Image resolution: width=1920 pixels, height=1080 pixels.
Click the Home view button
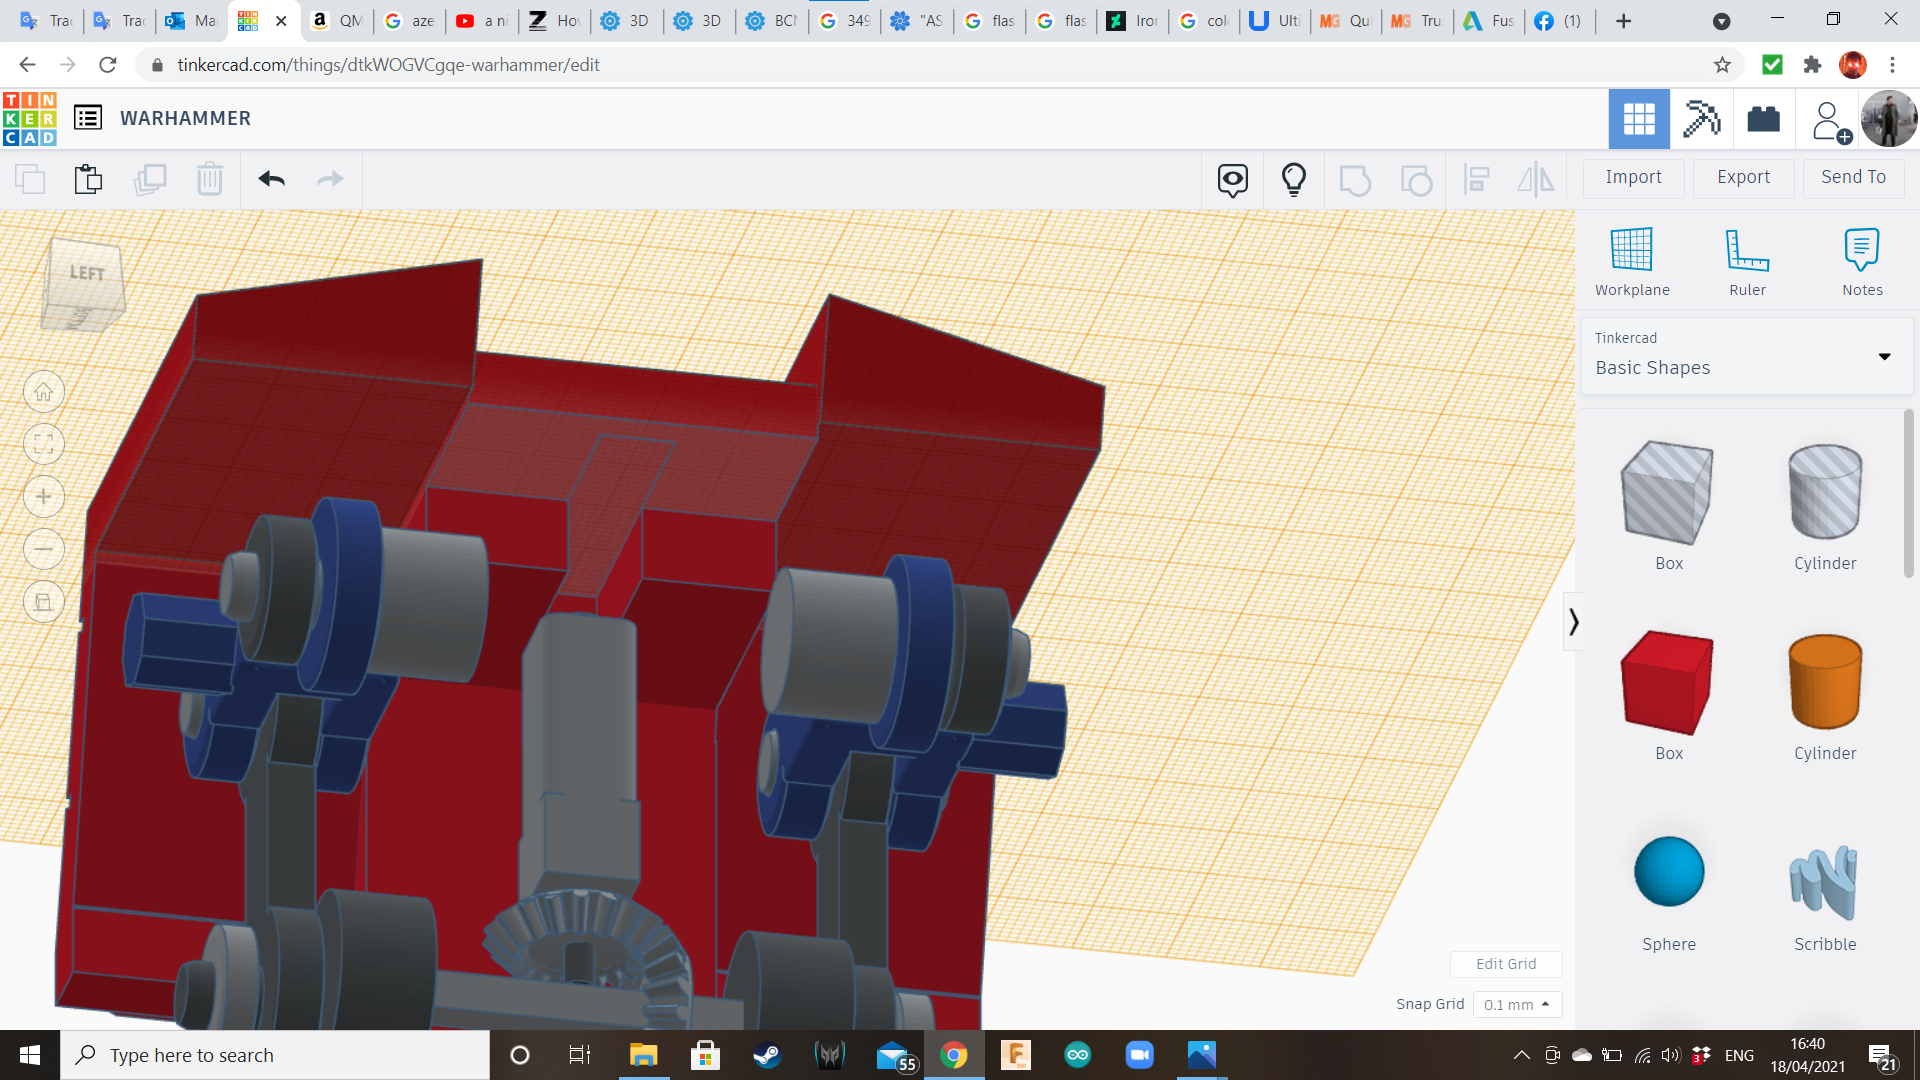[x=44, y=392]
